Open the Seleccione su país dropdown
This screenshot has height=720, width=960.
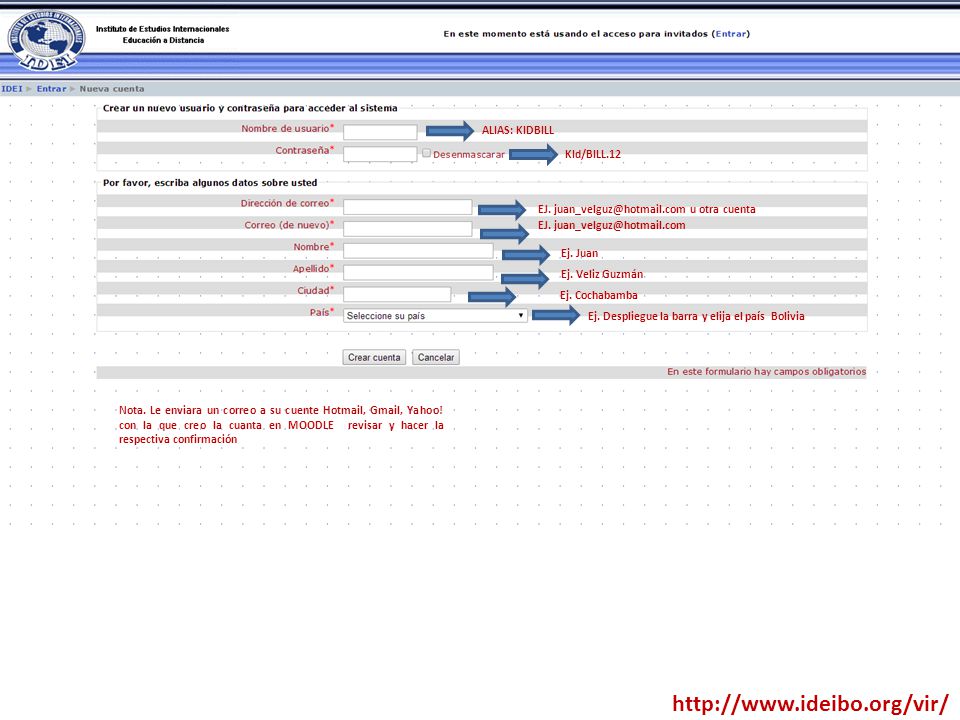click(x=435, y=315)
